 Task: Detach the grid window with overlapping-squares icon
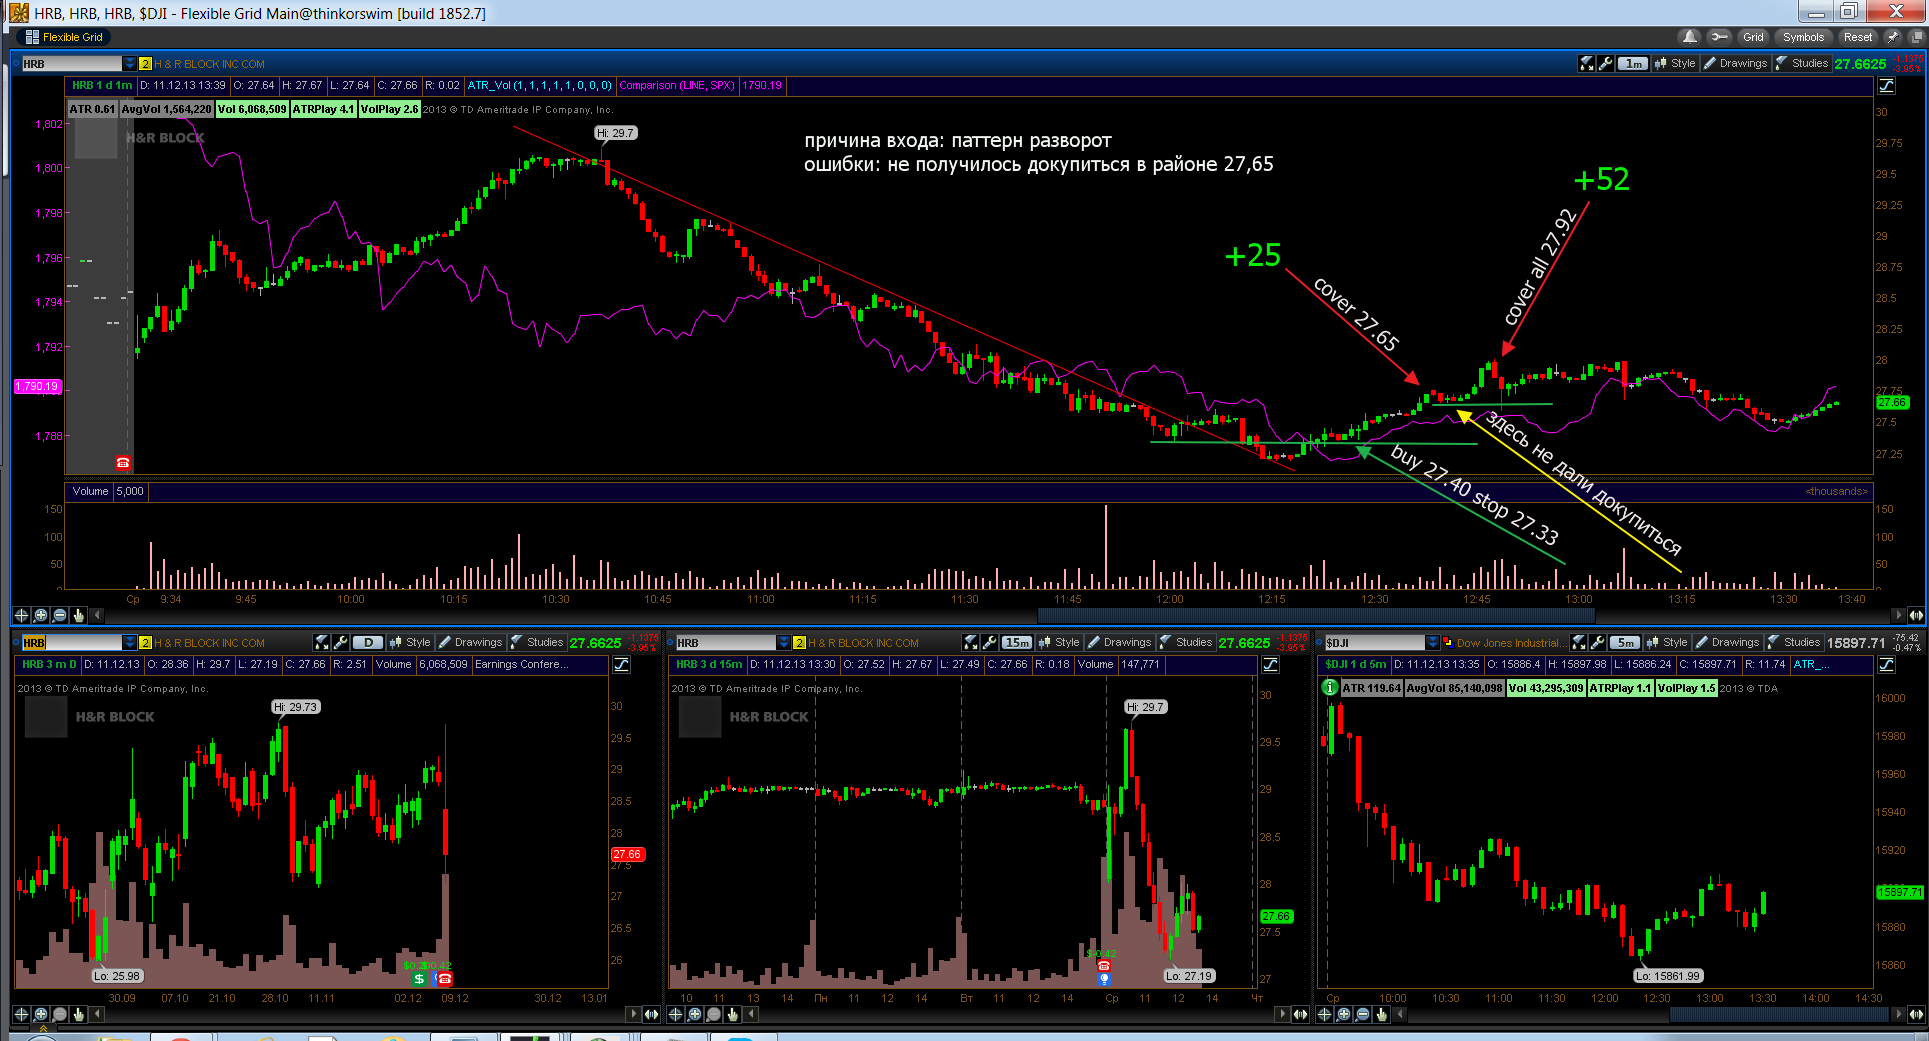1917,37
